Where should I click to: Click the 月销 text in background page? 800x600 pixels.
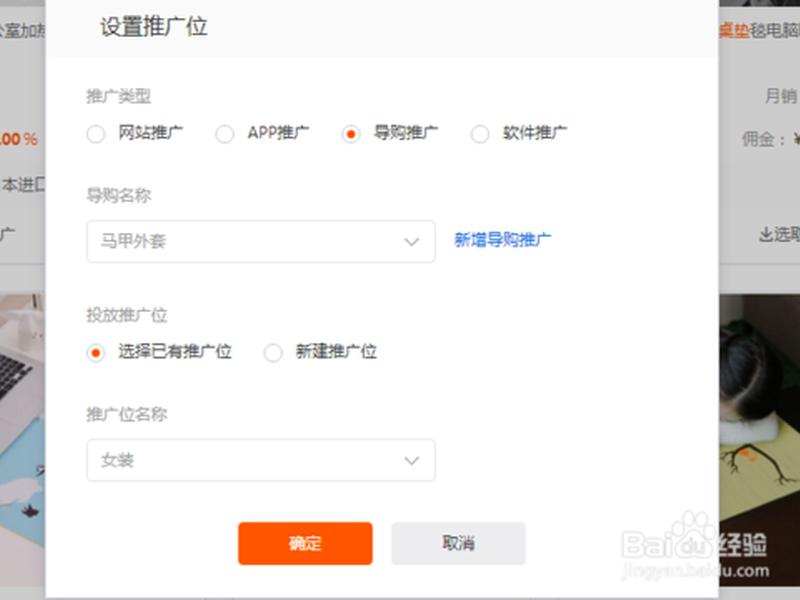point(781,95)
